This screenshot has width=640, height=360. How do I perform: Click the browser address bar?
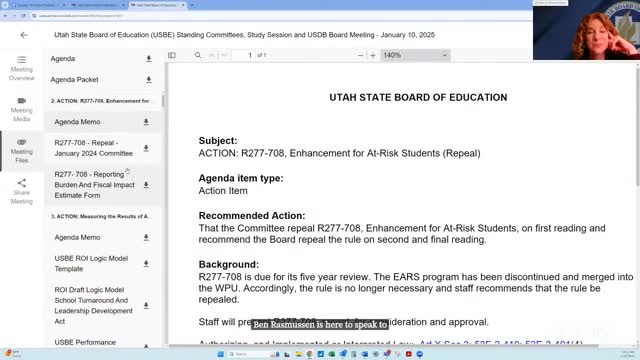click(x=282, y=16)
